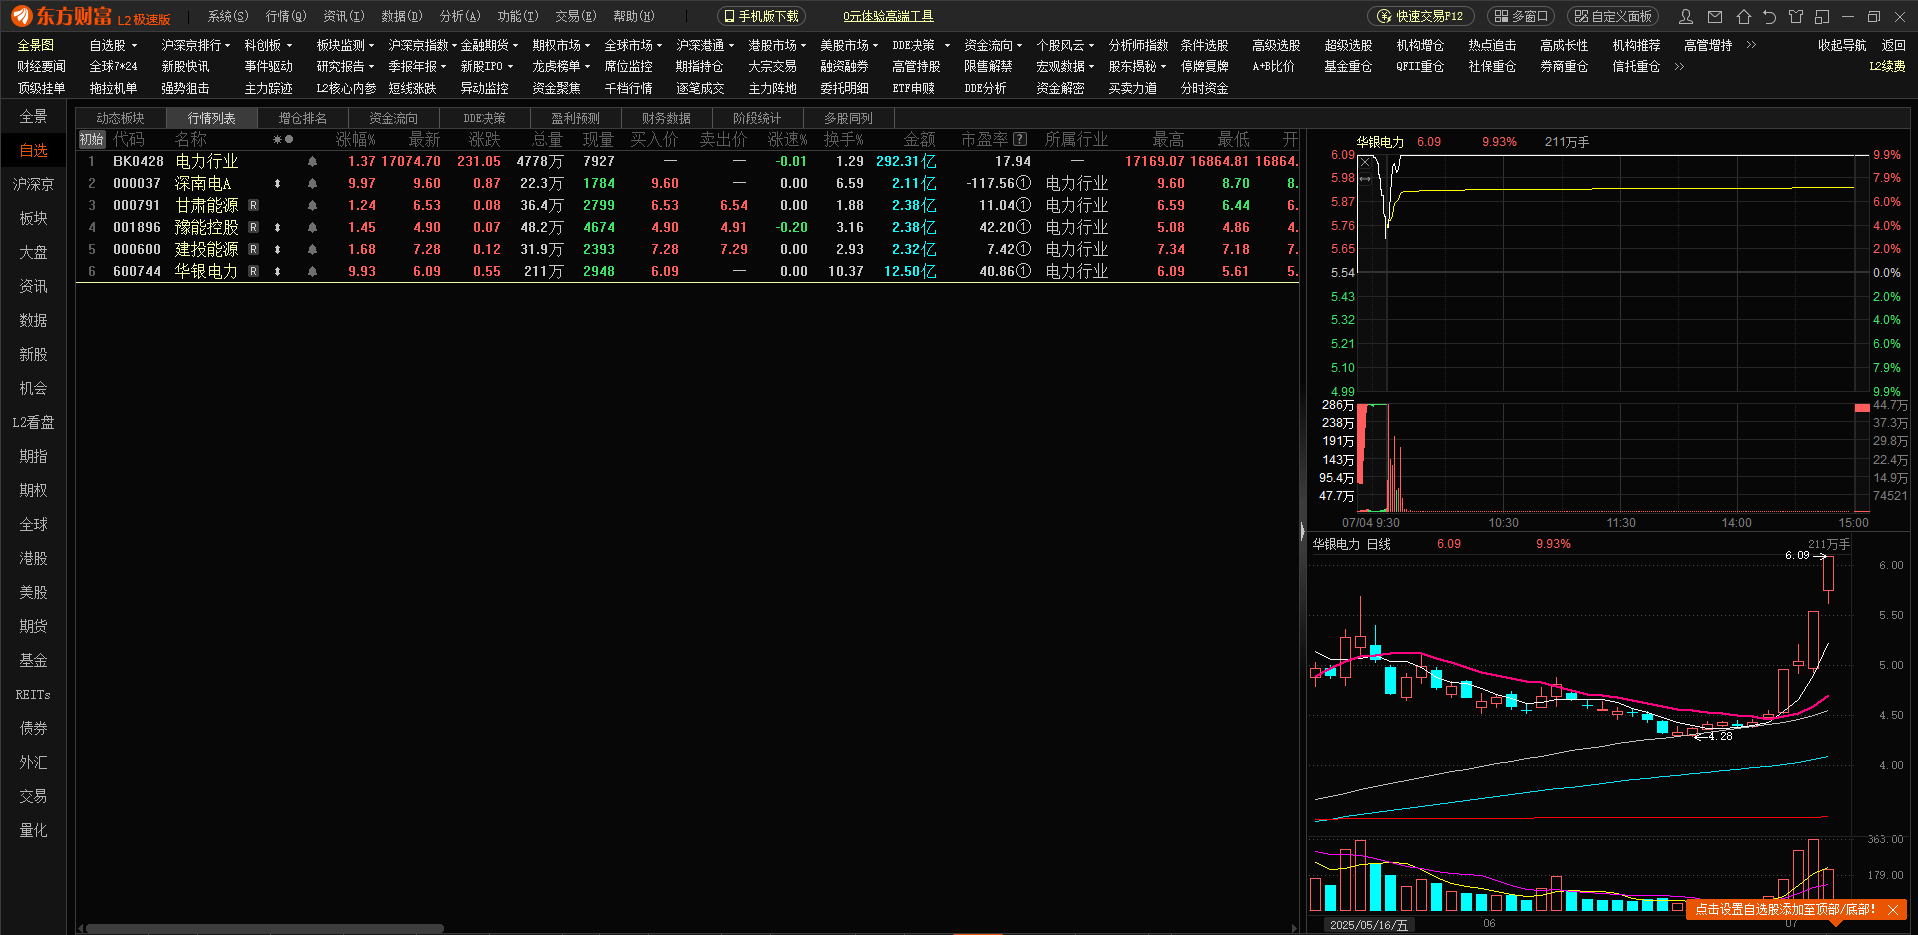Open the skin theme shirt icon
The height and width of the screenshot is (935, 1918).
pos(1796,17)
